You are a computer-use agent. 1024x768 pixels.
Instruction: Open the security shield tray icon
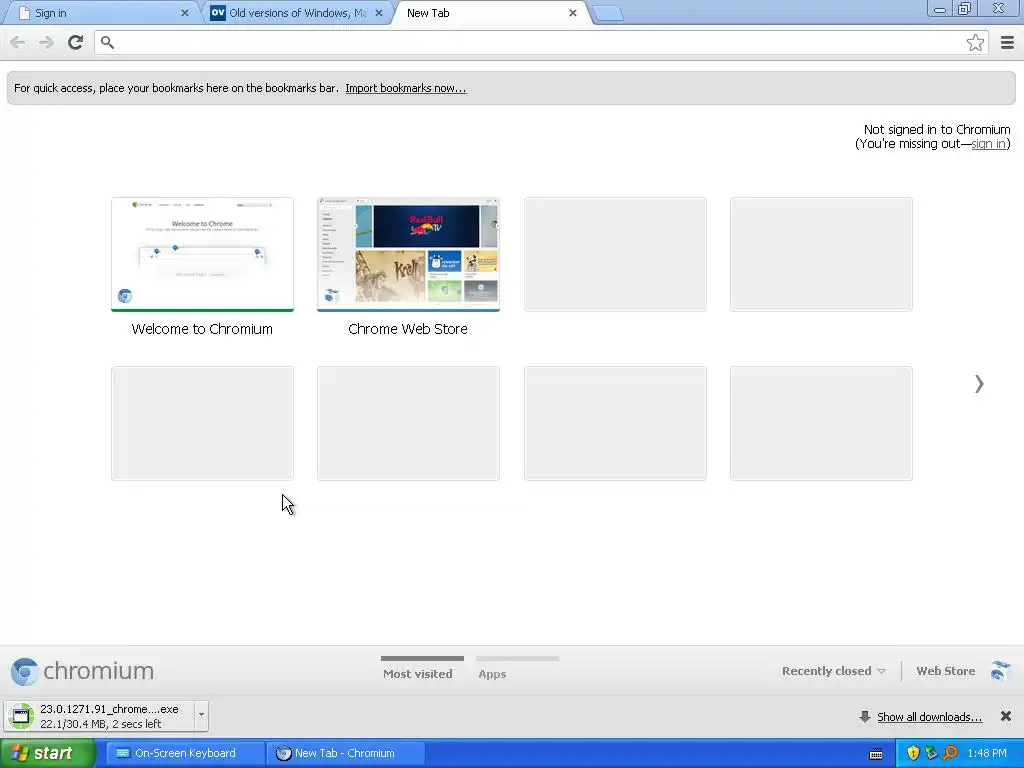coord(913,754)
